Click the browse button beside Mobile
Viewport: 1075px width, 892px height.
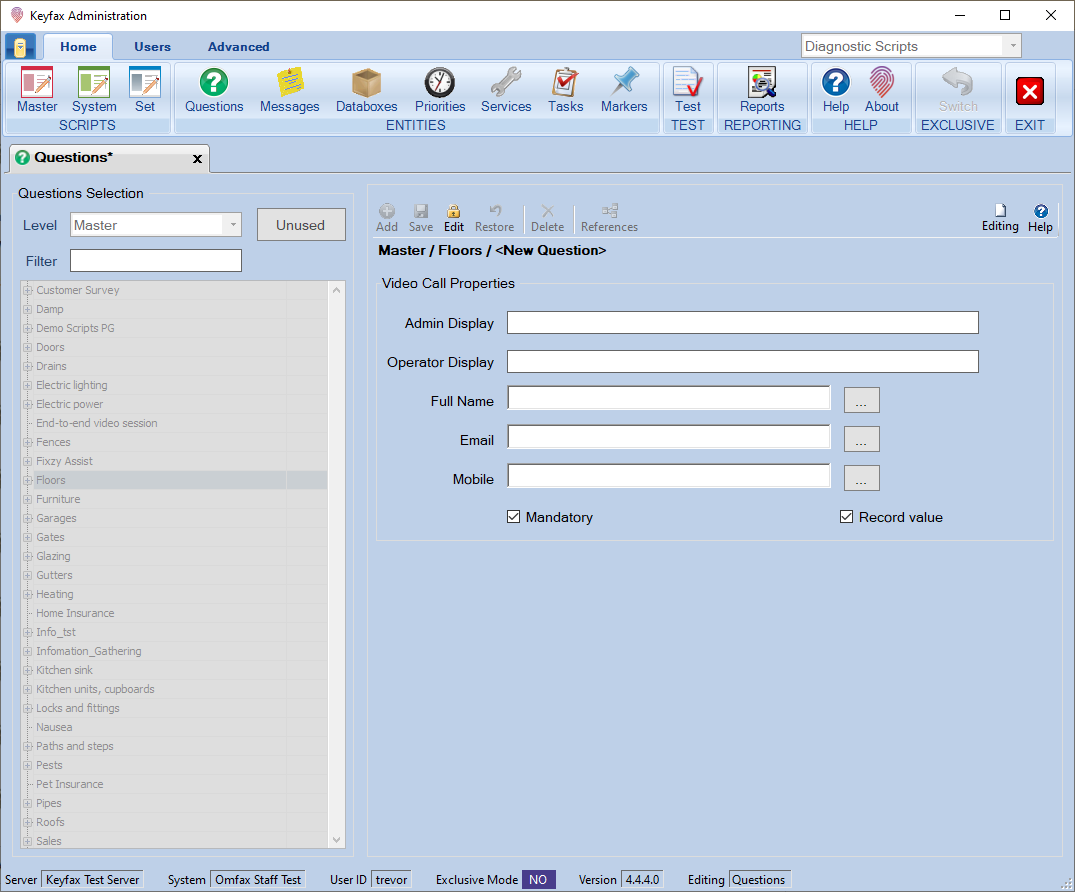click(861, 479)
